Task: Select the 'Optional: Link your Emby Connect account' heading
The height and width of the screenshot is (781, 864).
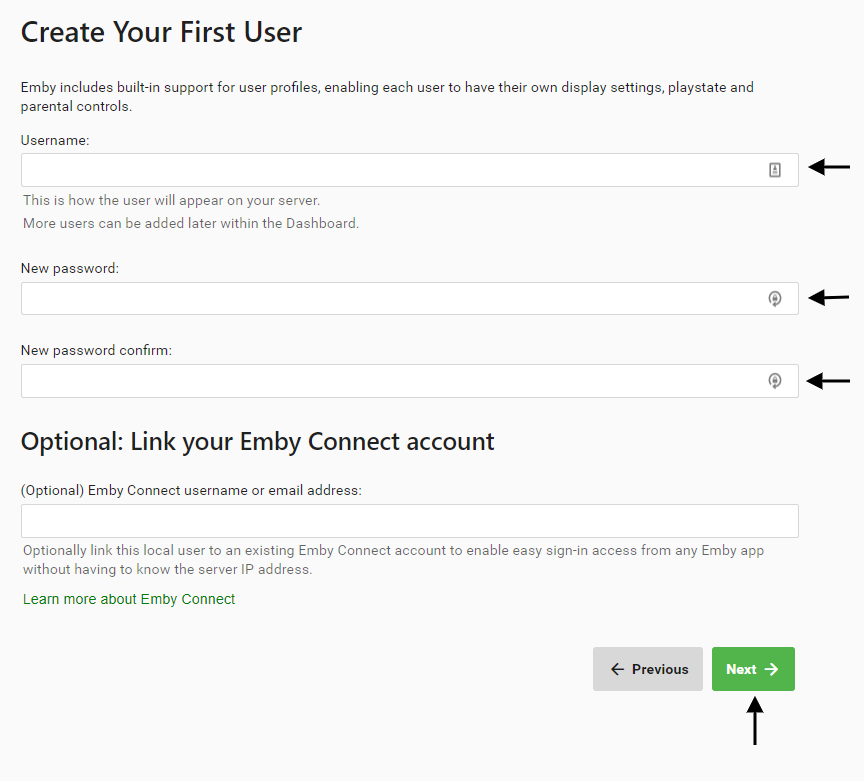Action: pyautogui.click(x=257, y=442)
